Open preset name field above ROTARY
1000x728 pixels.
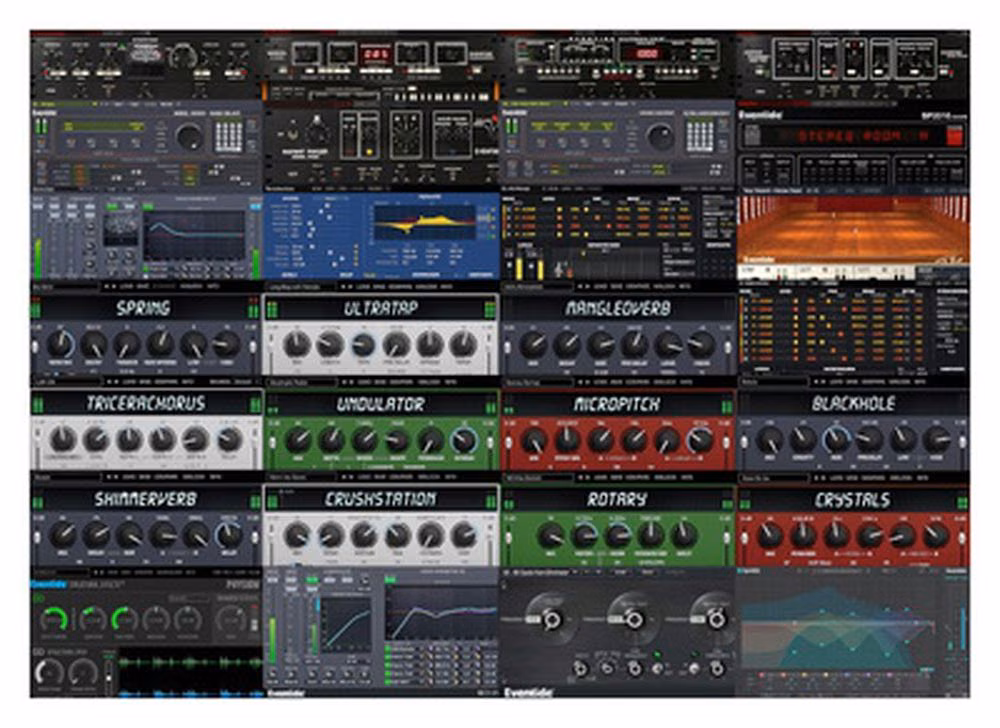(x=537, y=477)
